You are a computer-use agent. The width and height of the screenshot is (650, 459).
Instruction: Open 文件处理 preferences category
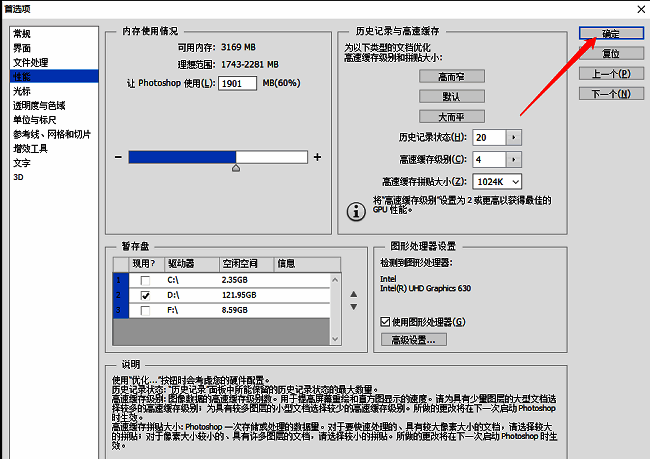[x=30, y=62]
